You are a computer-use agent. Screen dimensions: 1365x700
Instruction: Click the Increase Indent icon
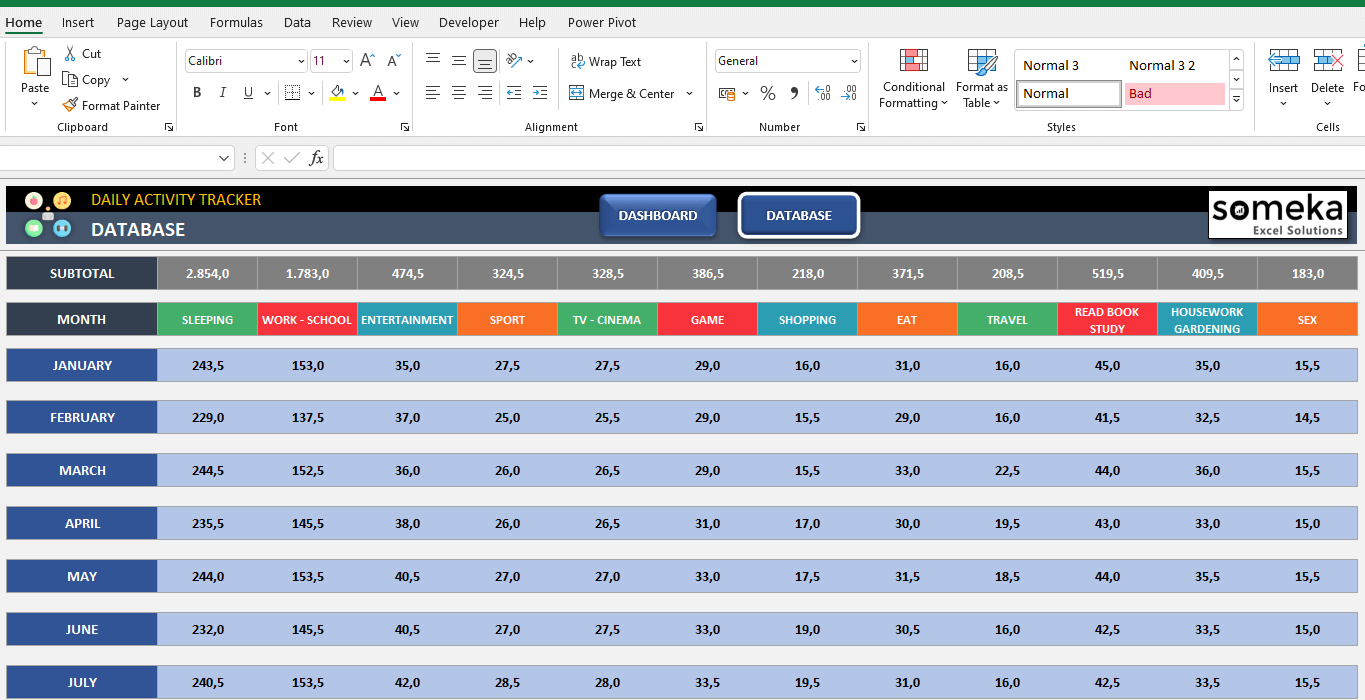539,93
